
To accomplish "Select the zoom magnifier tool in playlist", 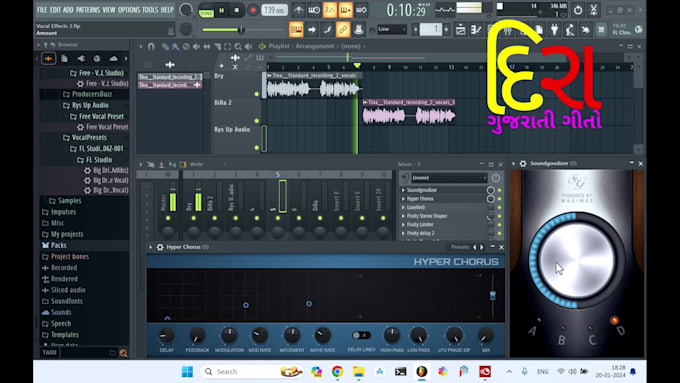I will 238,46.
